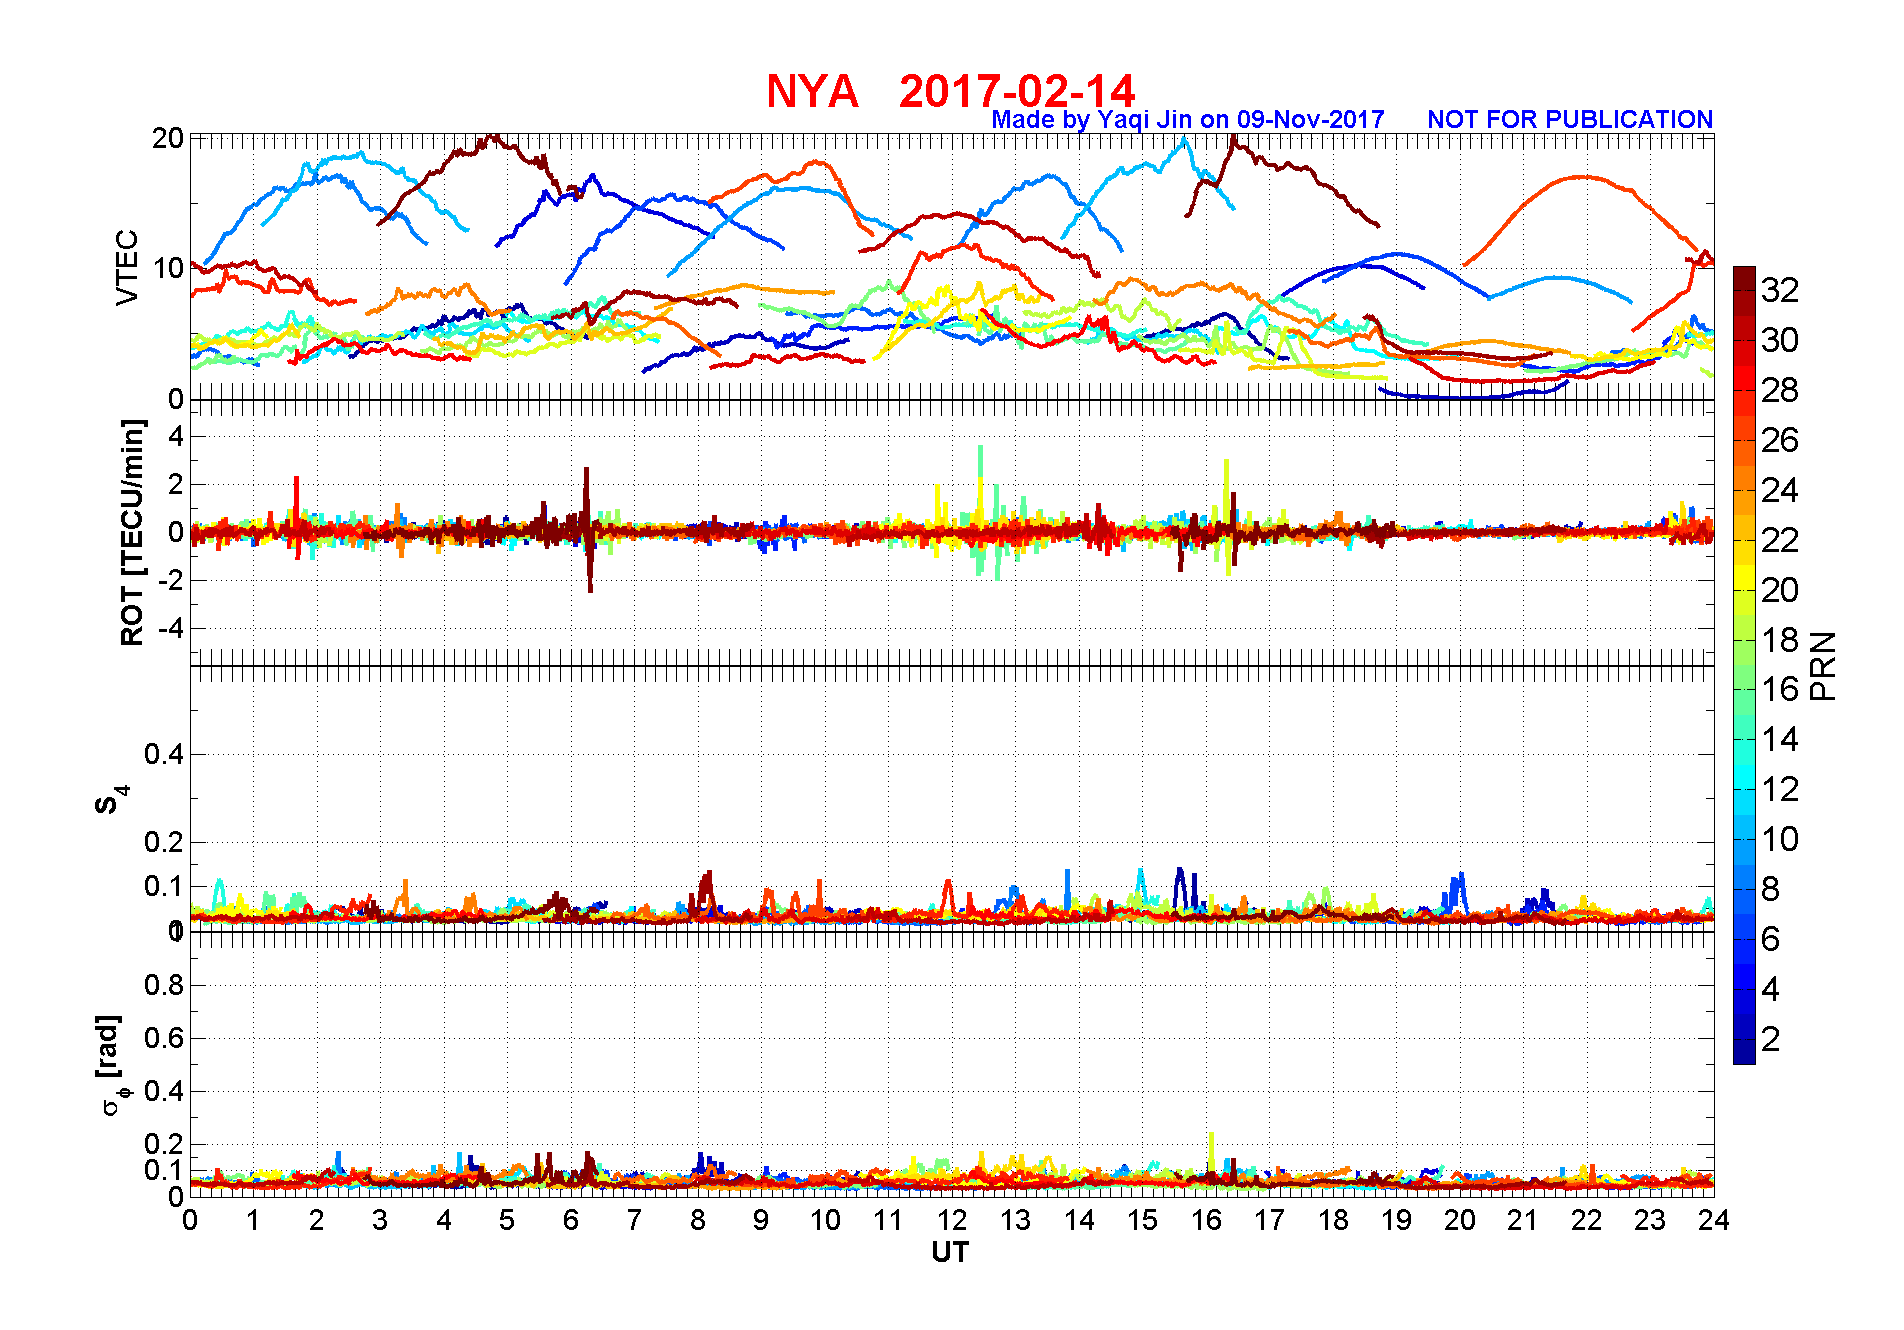The height and width of the screenshot is (1330, 1904).
Task: Click VTEC axis tick label 20
Action: coord(167,139)
